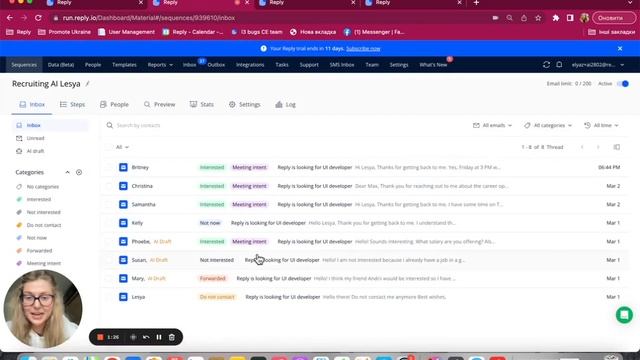Expand the All selection dropdown
Screen dimensions: 640x360
pos(122,147)
